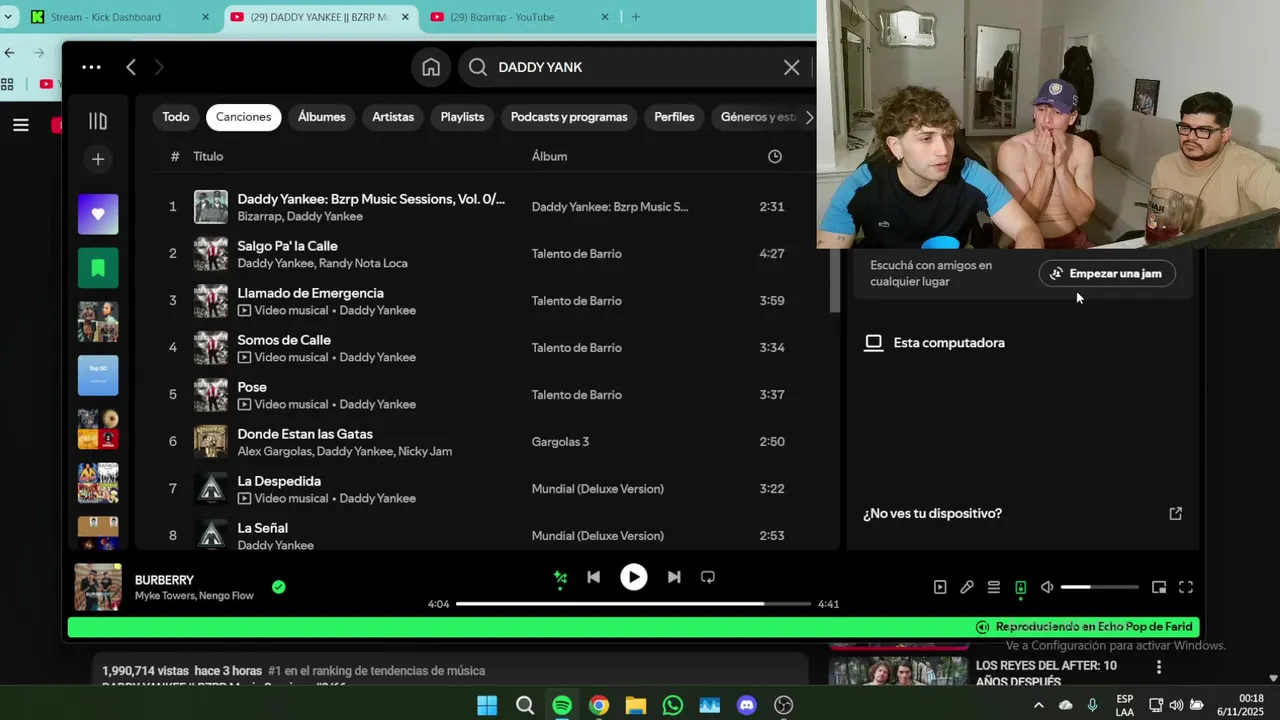
Task: Switch to the Álbumes filter
Action: (322, 117)
